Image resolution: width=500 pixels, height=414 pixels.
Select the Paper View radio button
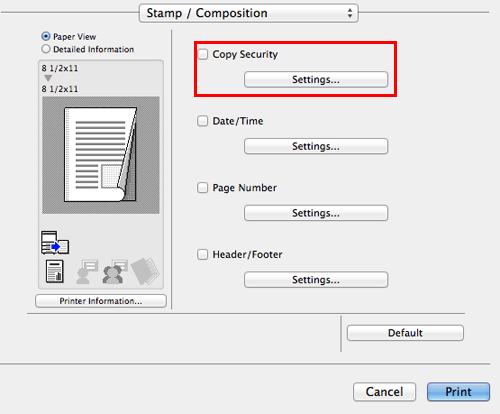46,36
